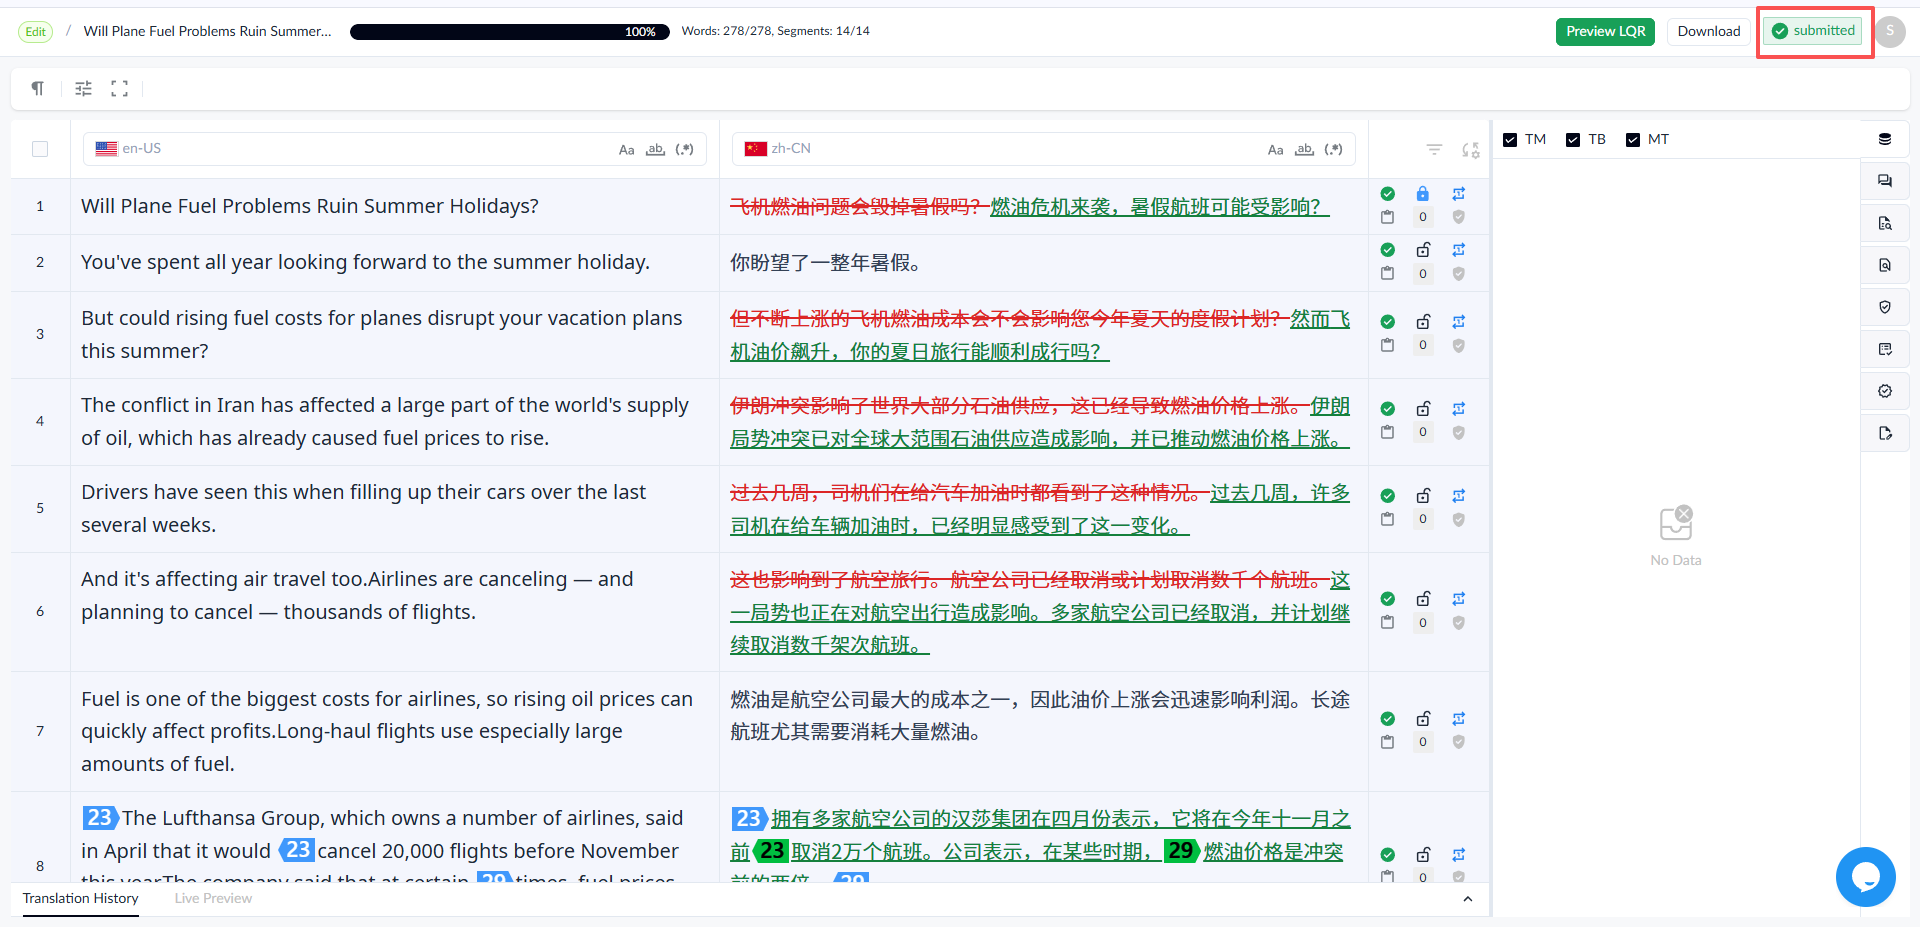This screenshot has width=1920, height=927.
Task: Expand the bottom panel with the chevron
Action: click(1468, 899)
